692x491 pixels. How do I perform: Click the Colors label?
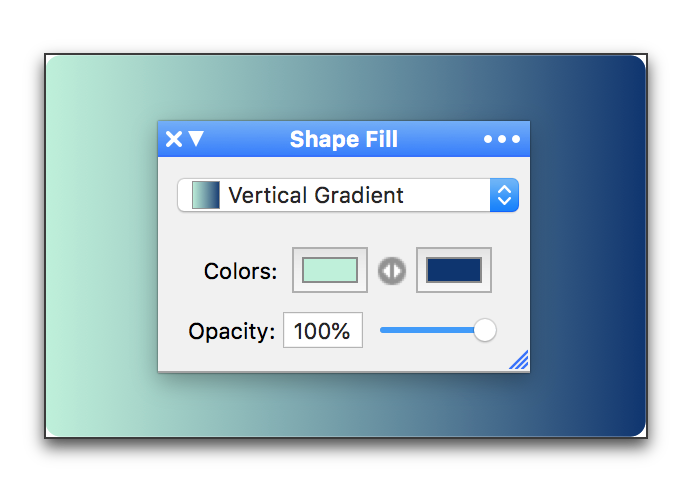pos(241,271)
